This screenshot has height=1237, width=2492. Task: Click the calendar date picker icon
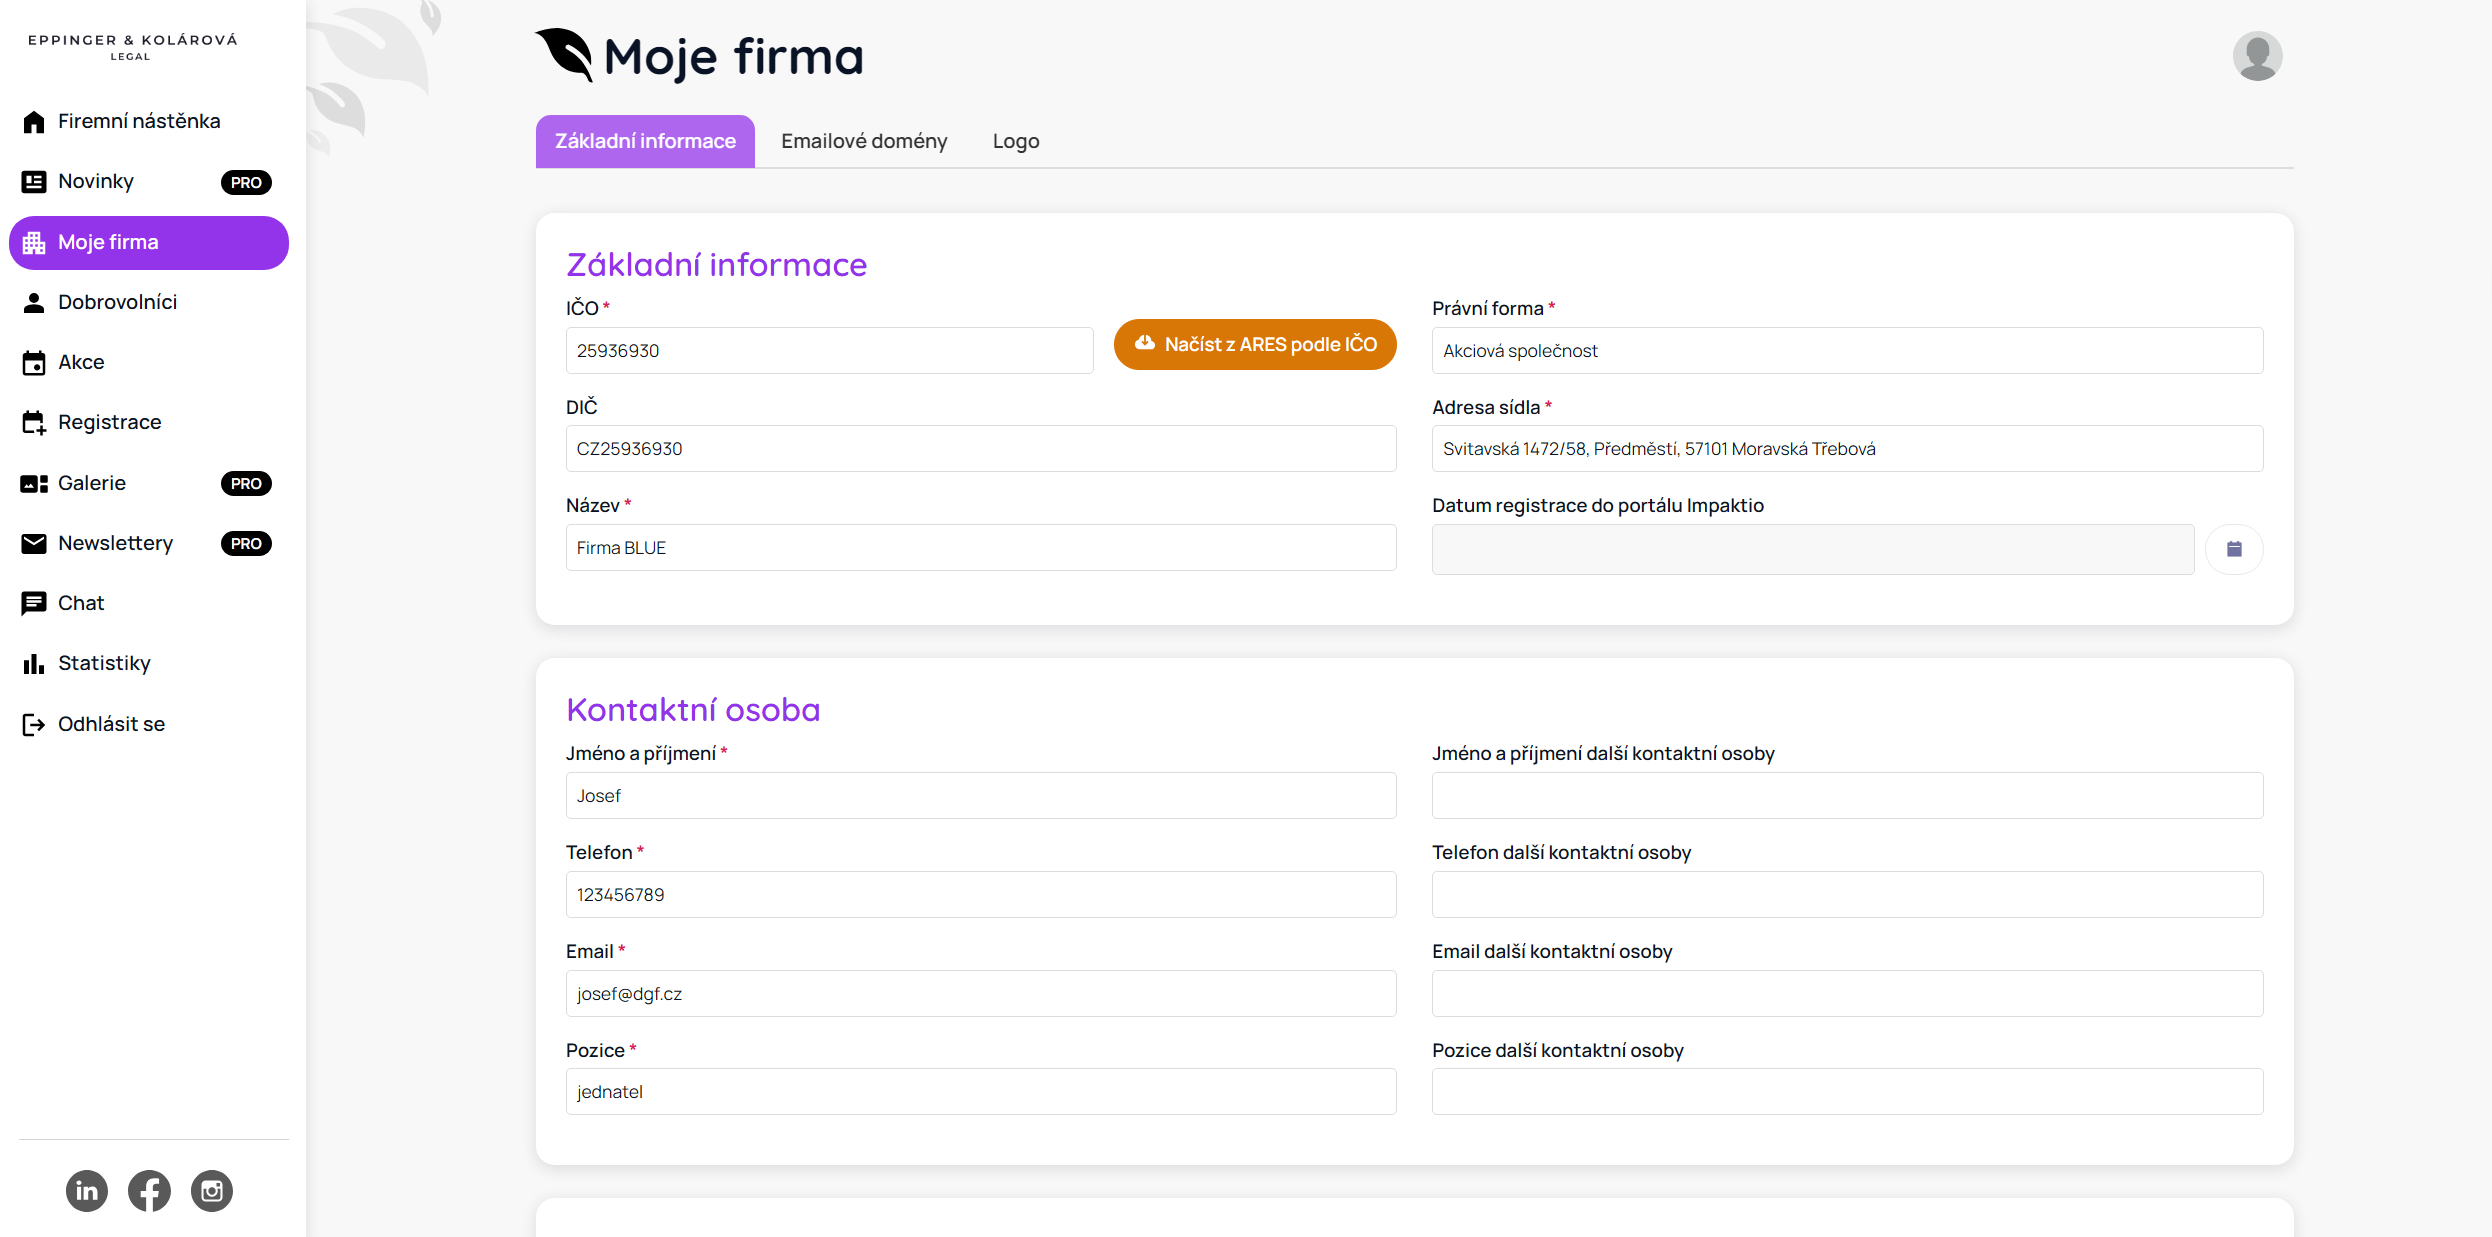(2234, 549)
